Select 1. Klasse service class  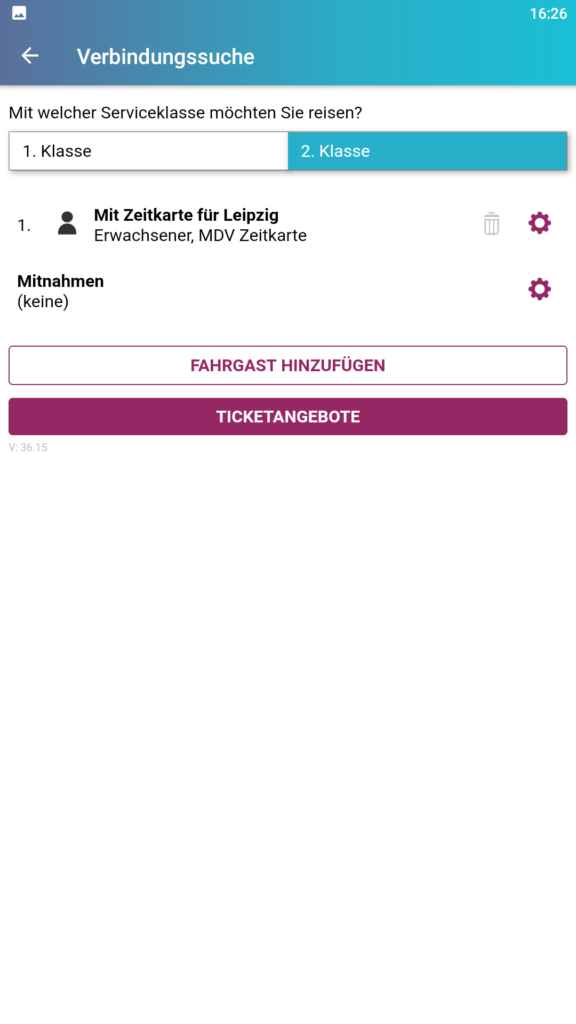click(x=148, y=151)
